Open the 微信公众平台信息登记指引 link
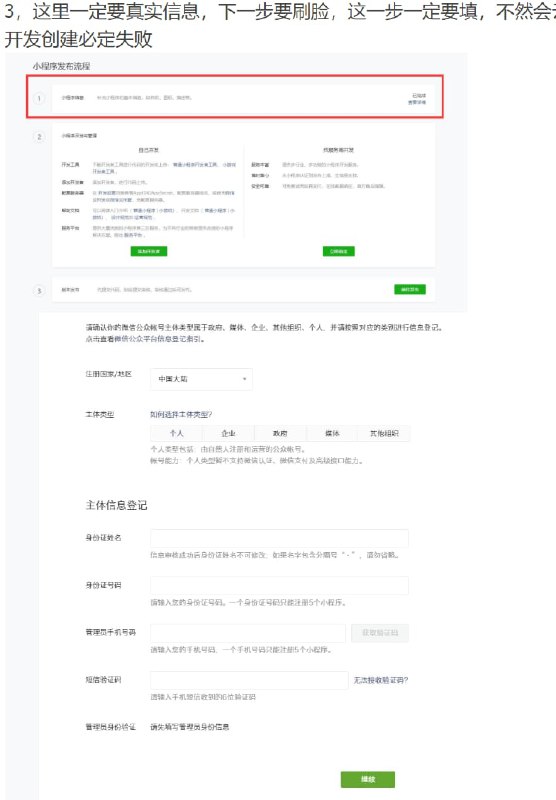This screenshot has height=800, width=556. coord(160,339)
